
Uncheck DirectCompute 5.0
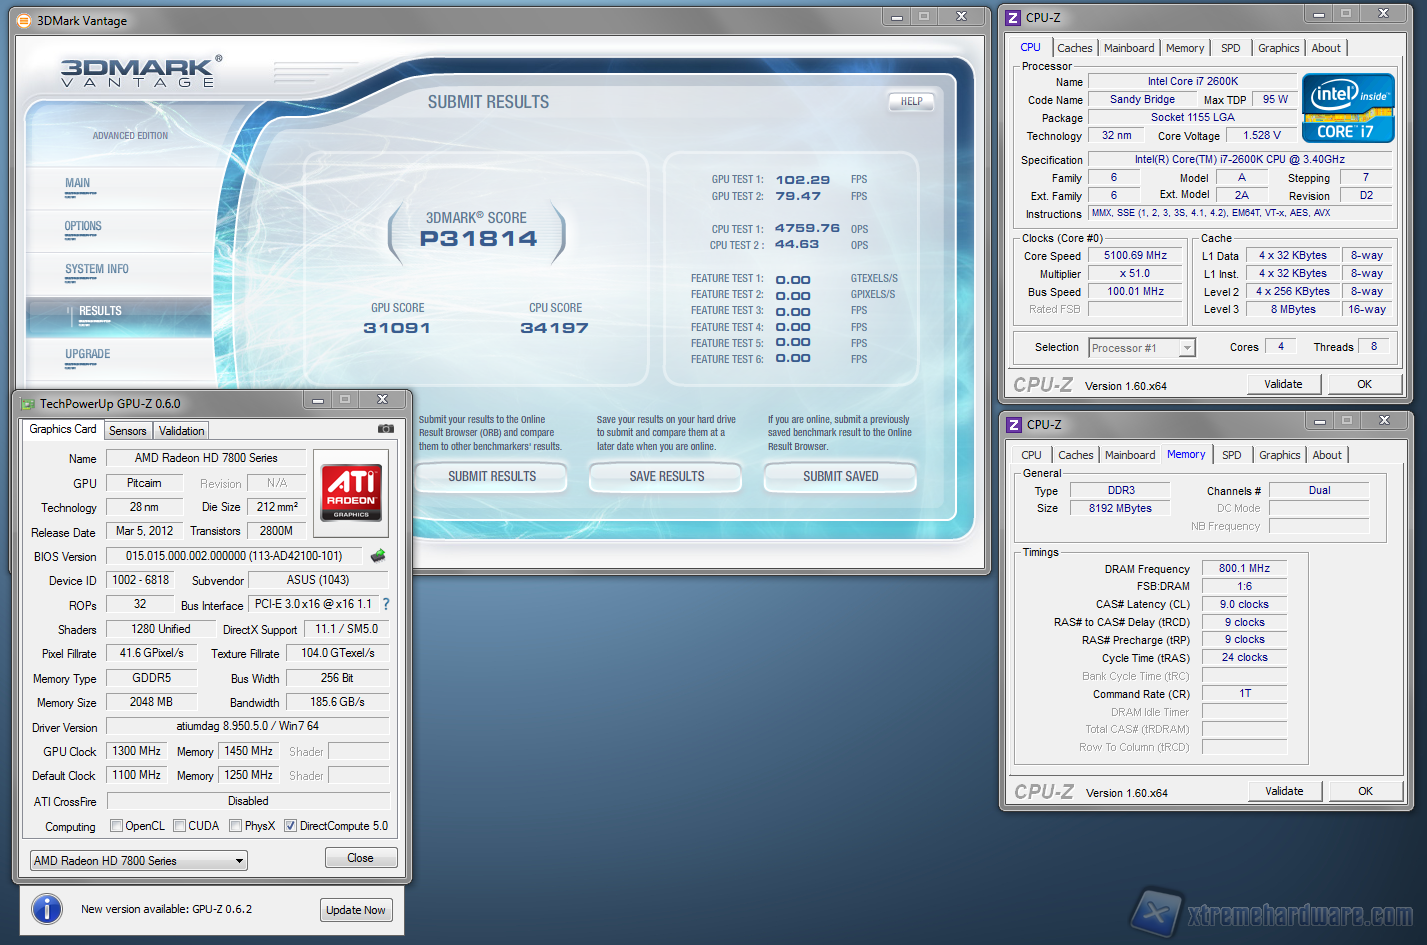(291, 826)
